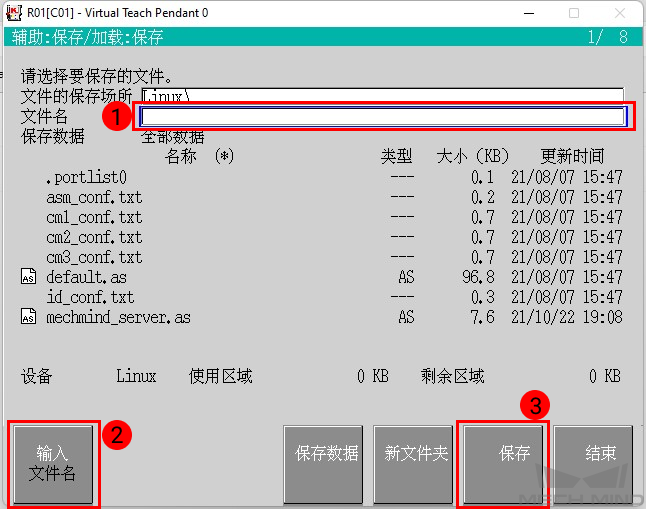Click the Virtual Teach Pendant app icon
Viewport: 646px width, 509px height.
14,13
